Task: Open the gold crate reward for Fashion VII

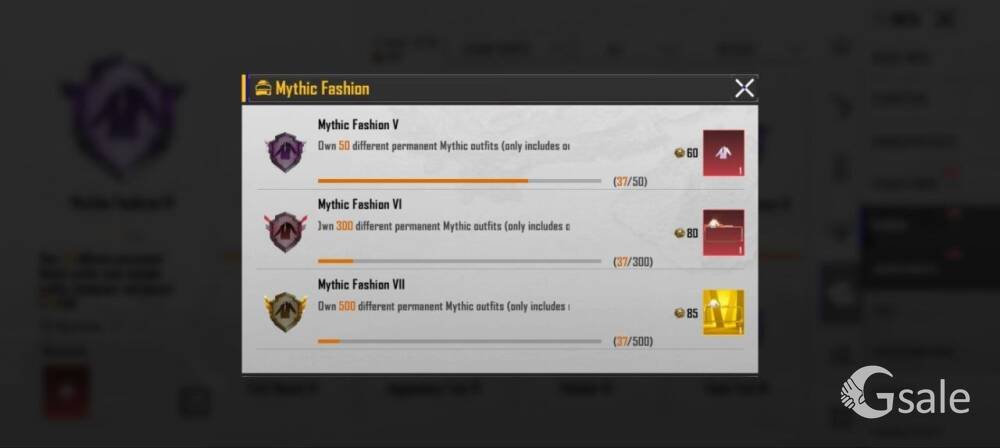Action: coord(723,313)
